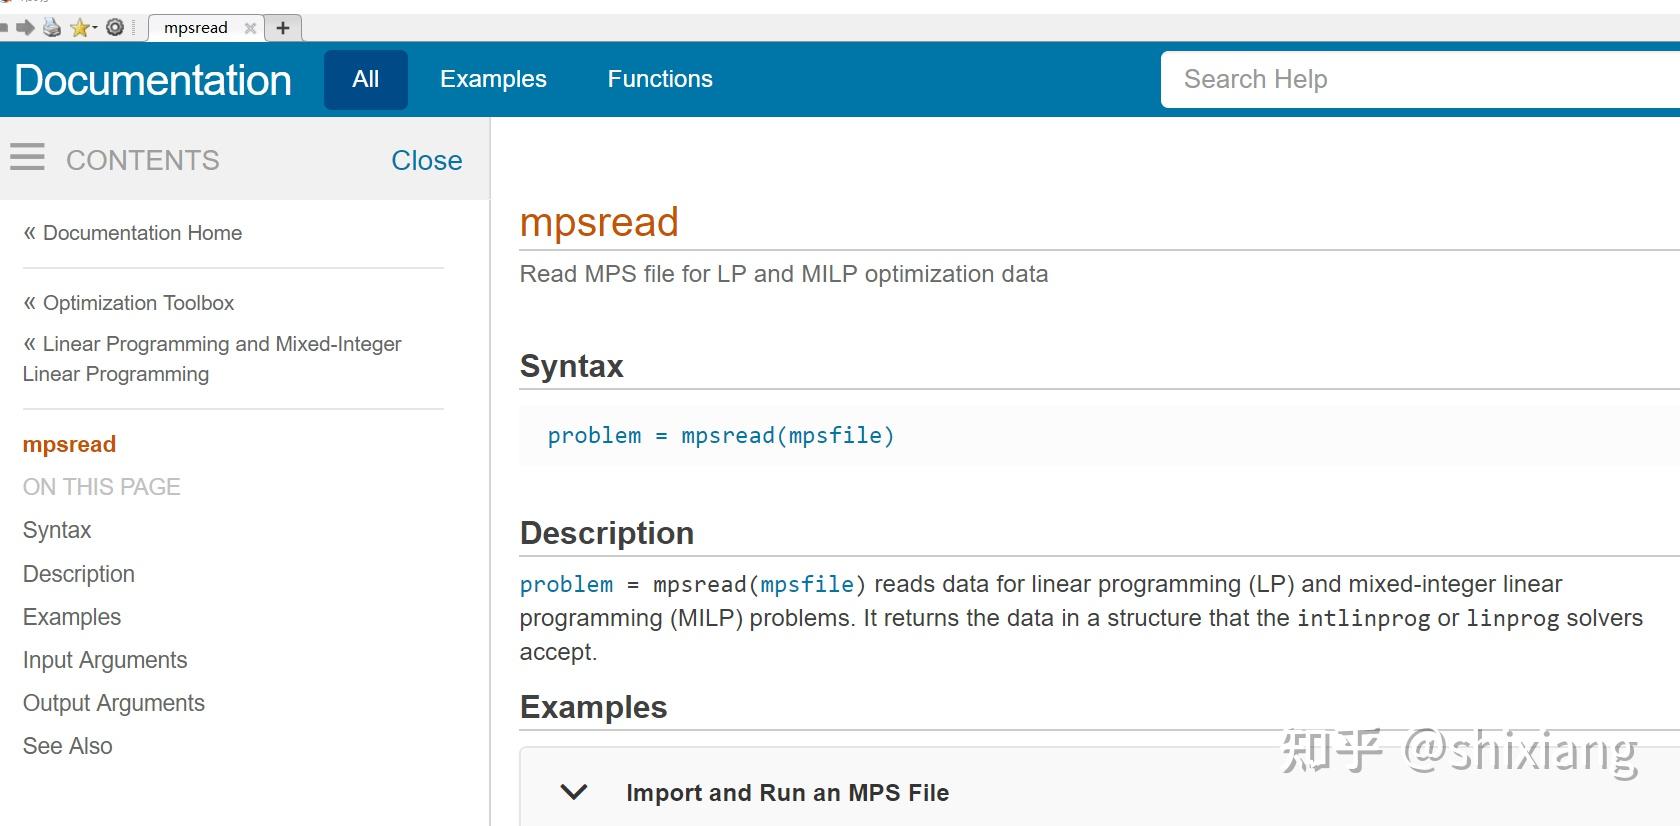Open a new tab with plus button
Screen dimensions: 1680x826
(283, 28)
